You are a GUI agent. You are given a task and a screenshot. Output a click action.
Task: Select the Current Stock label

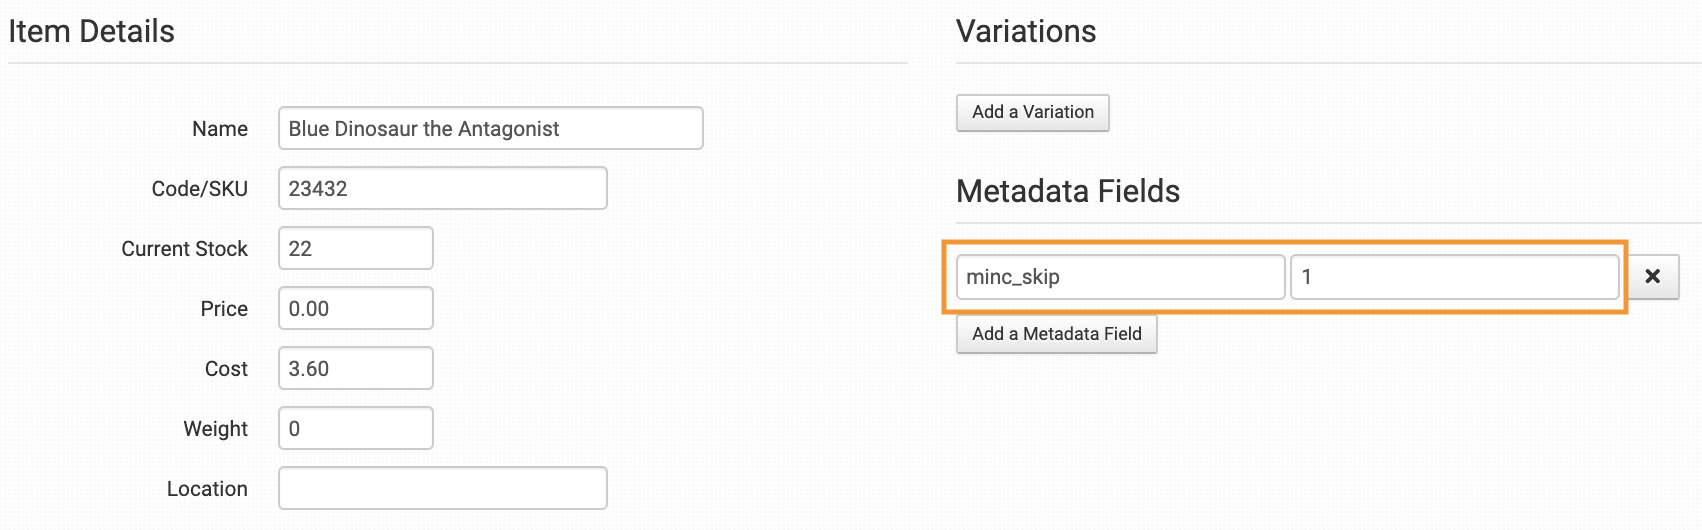click(184, 249)
